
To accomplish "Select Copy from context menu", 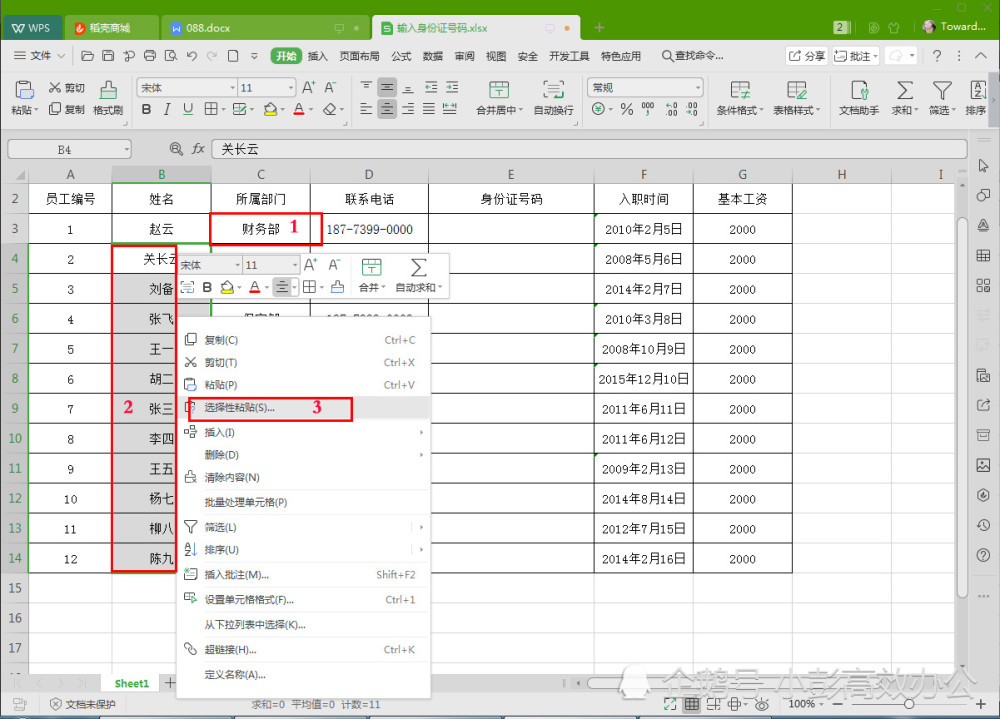I will [x=305, y=340].
